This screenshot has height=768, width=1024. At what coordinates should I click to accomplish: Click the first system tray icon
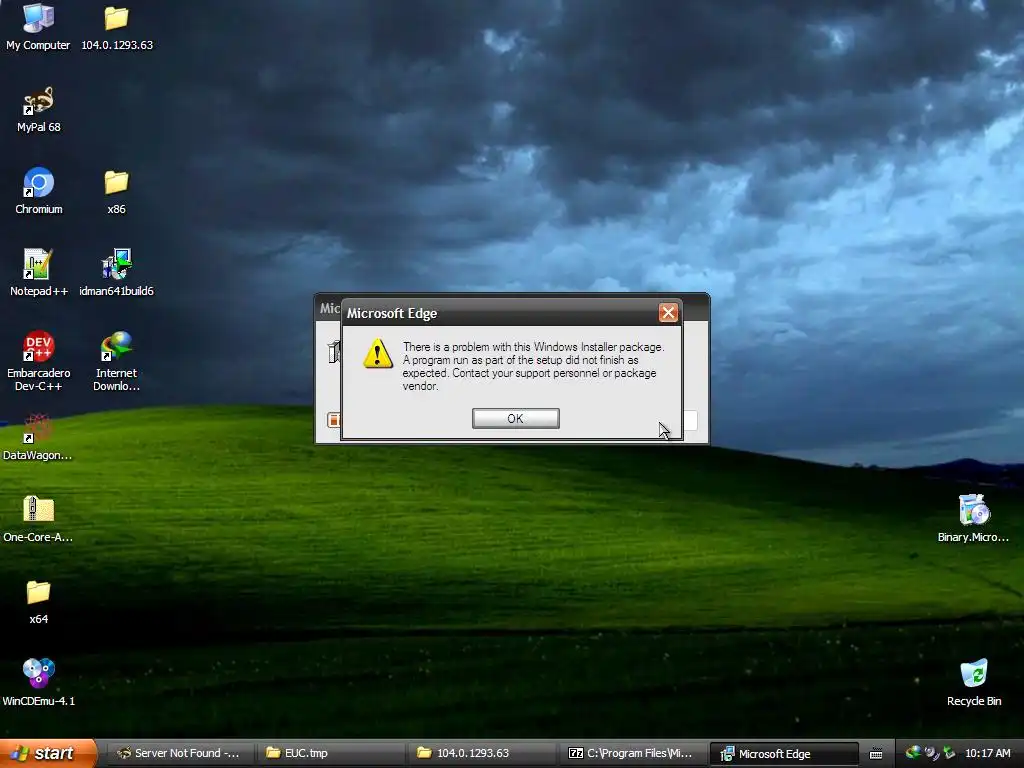(x=913, y=753)
